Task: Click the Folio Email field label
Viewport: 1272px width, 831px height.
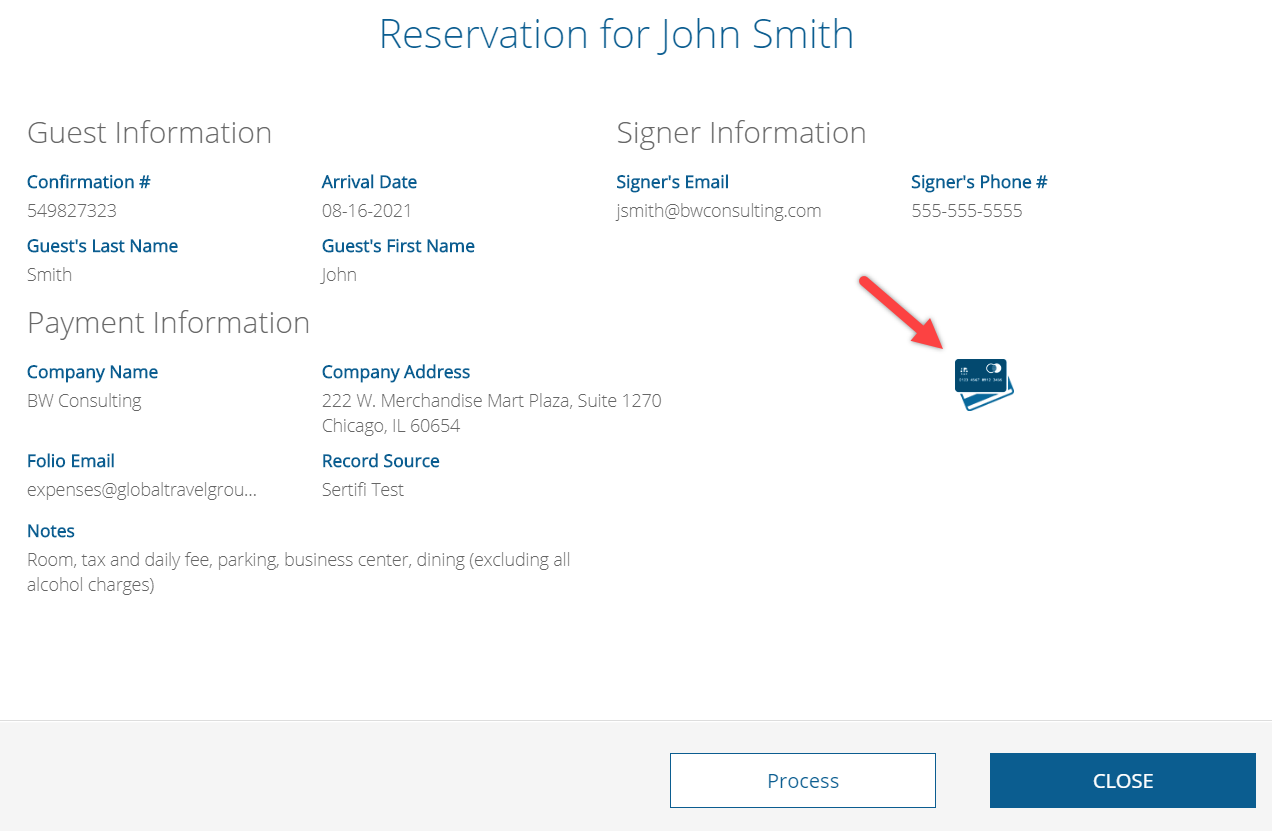Action: (71, 461)
